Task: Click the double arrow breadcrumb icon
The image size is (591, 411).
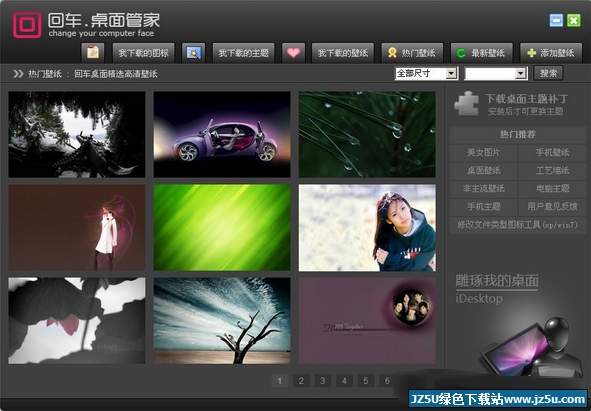Action: [x=18, y=74]
